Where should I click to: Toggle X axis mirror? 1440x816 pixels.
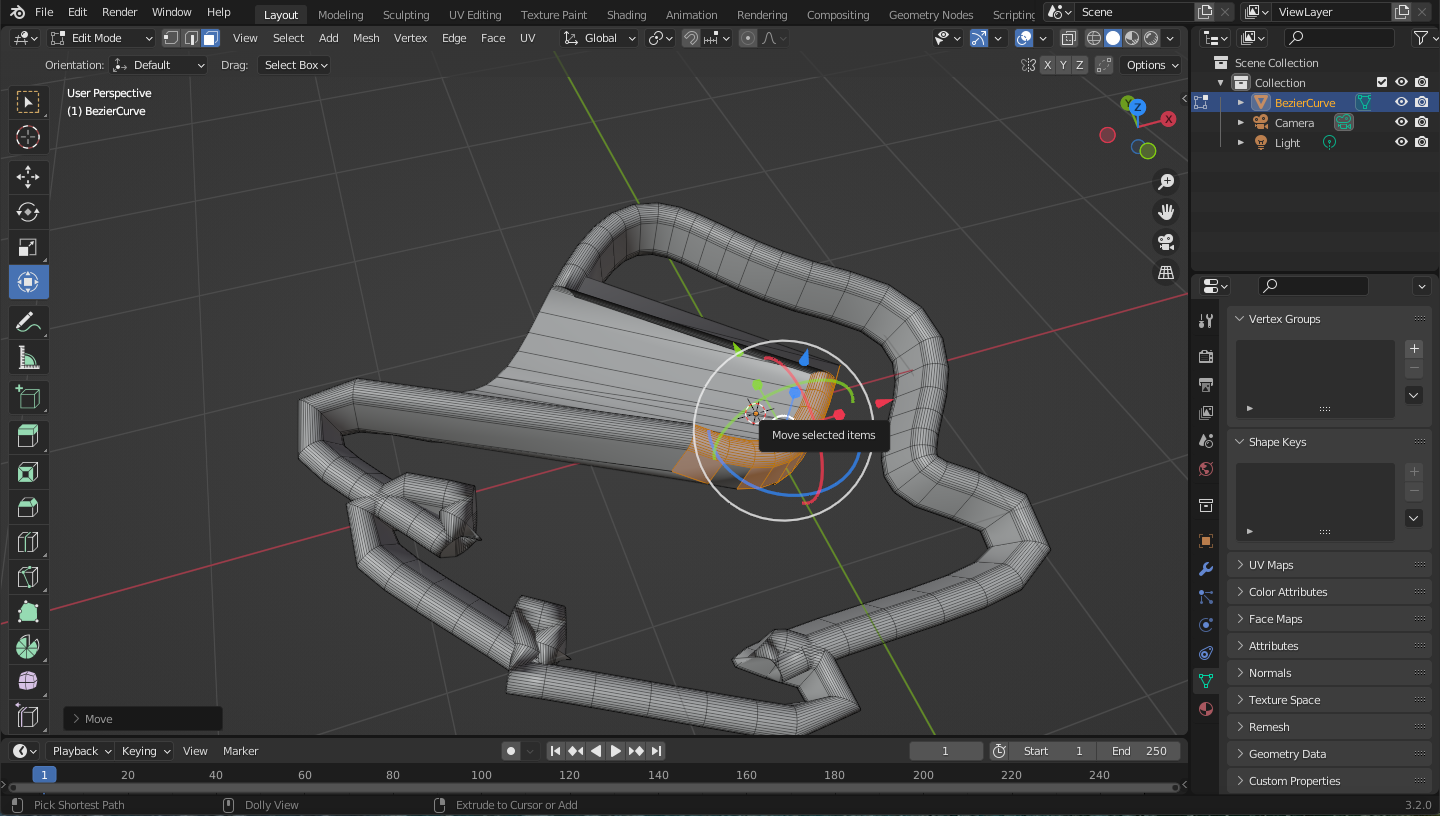1048,65
